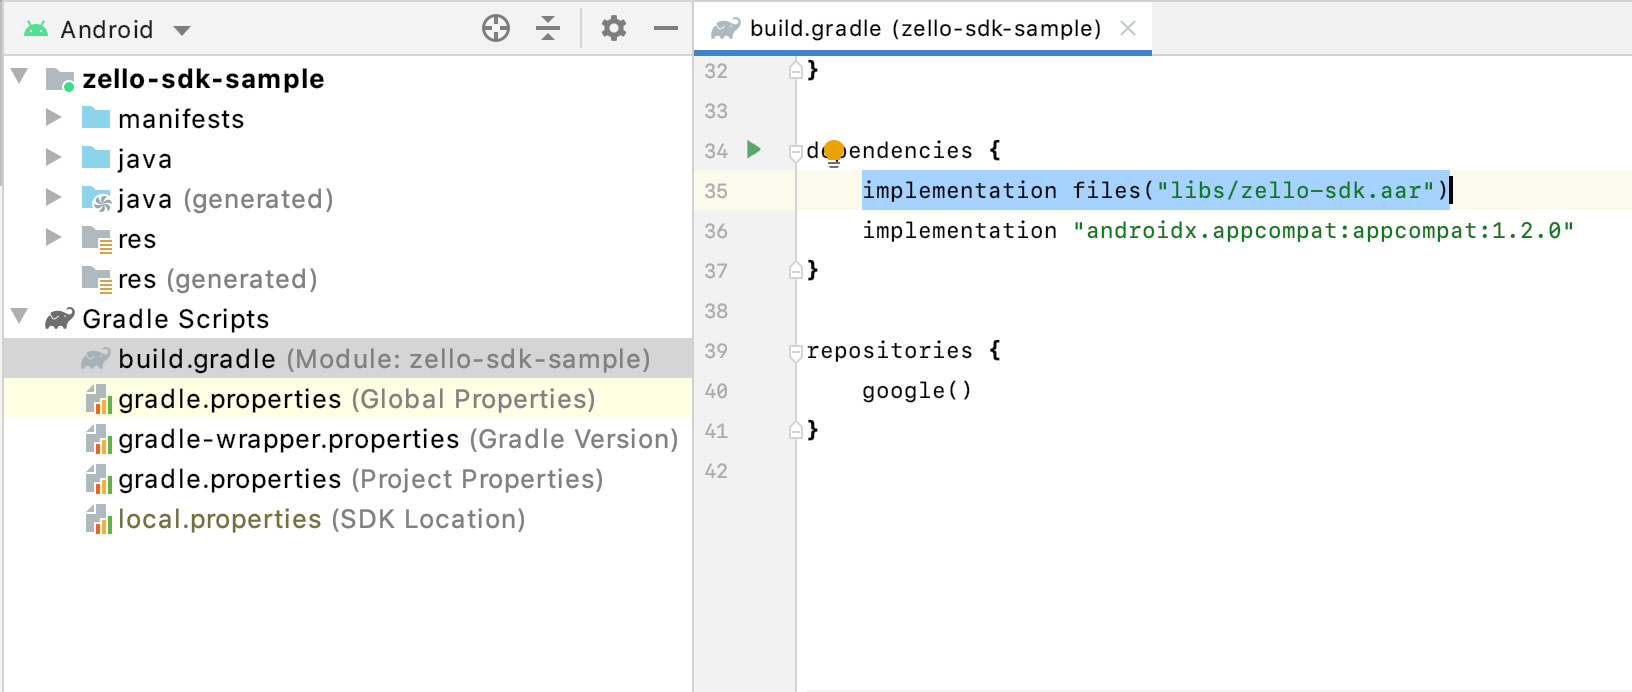1632x692 pixels.
Task: Click line number 36 in gutter
Action: [x=716, y=231]
